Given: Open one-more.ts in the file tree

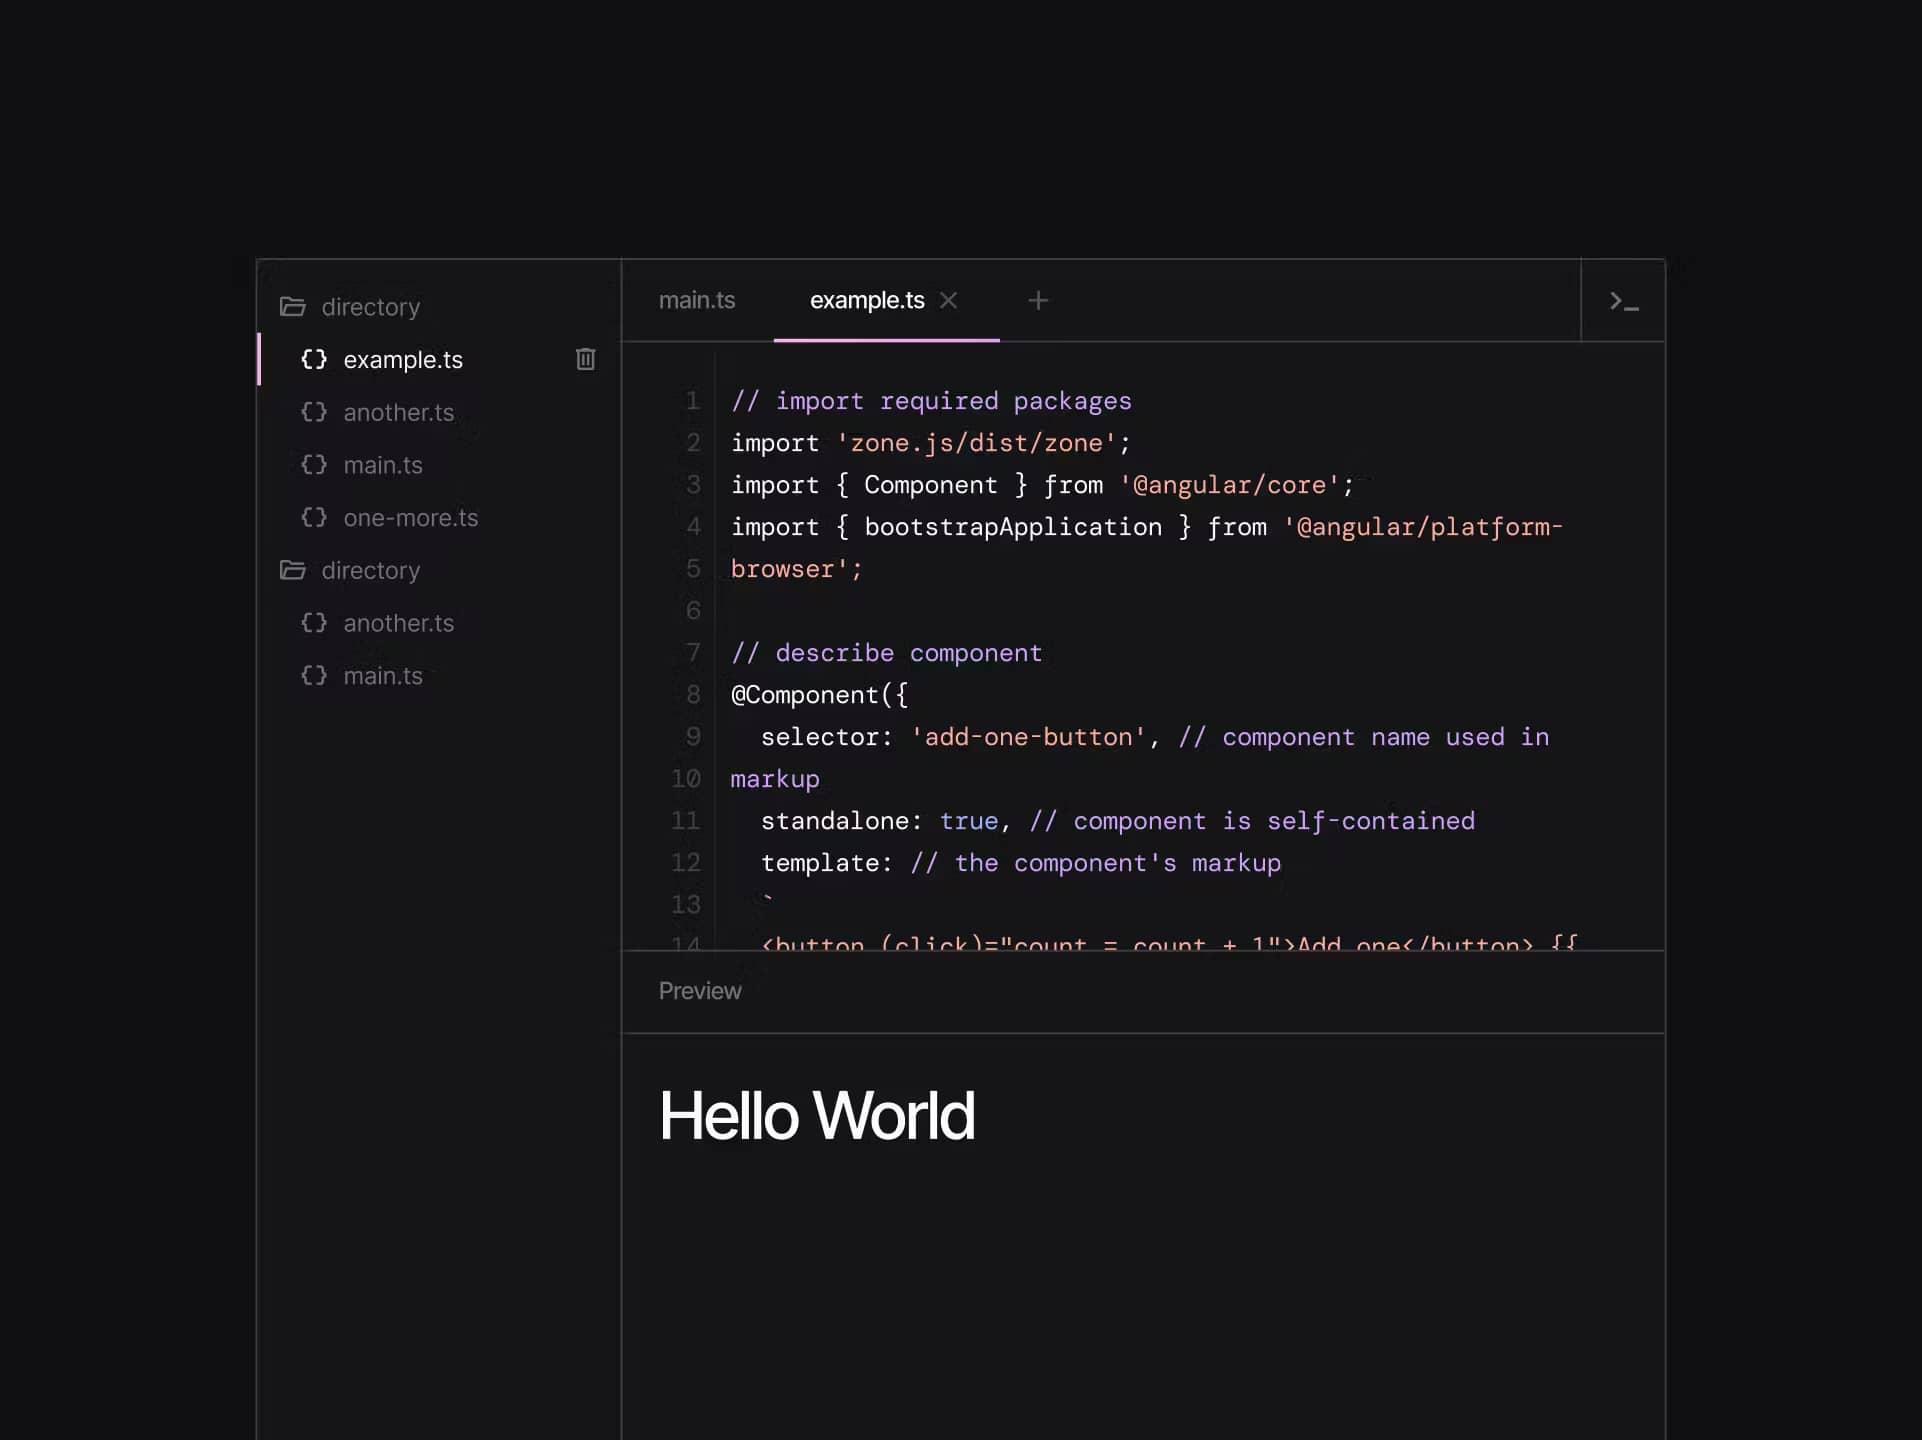Looking at the screenshot, I should click(410, 518).
